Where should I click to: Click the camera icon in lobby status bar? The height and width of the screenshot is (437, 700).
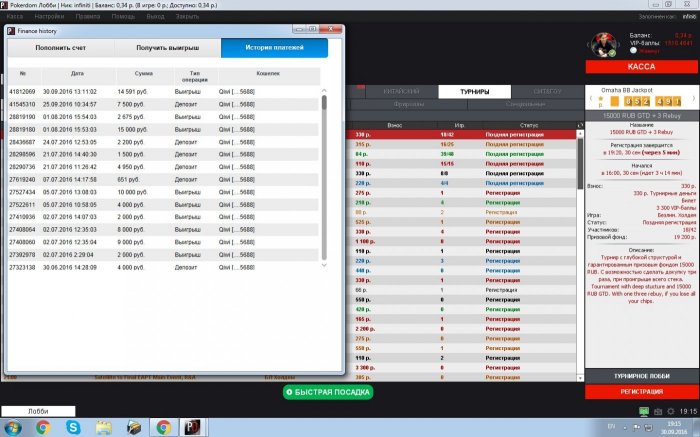pyautogui.click(x=658, y=412)
